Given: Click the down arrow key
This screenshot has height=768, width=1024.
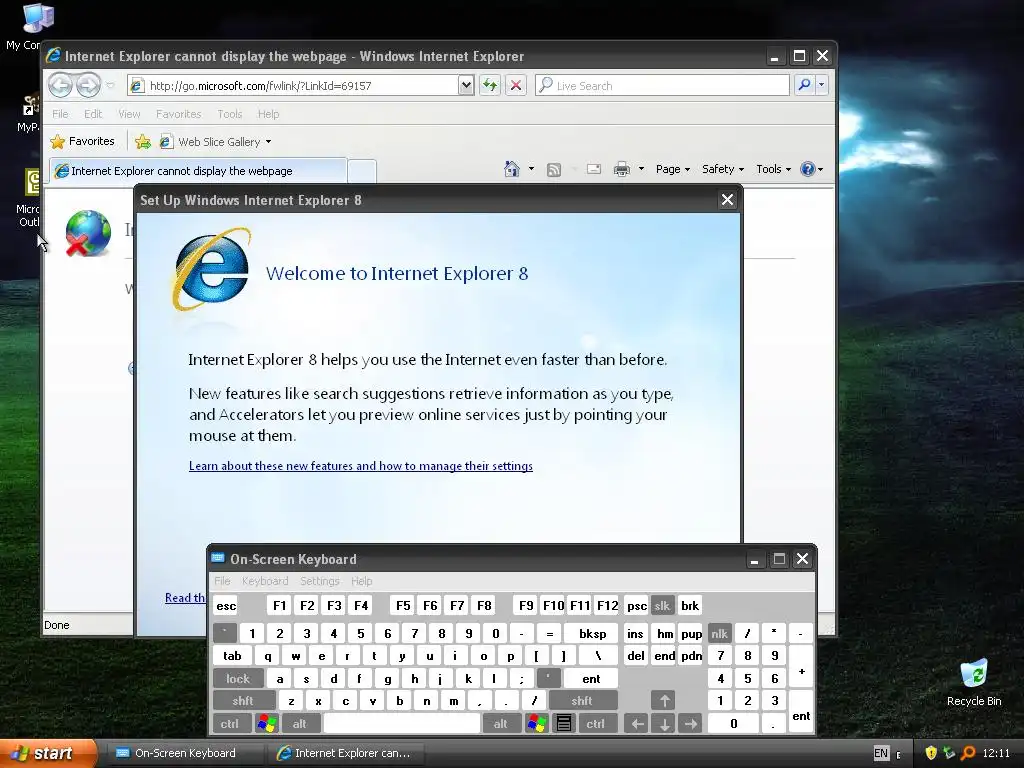Looking at the screenshot, I should click(664, 724).
